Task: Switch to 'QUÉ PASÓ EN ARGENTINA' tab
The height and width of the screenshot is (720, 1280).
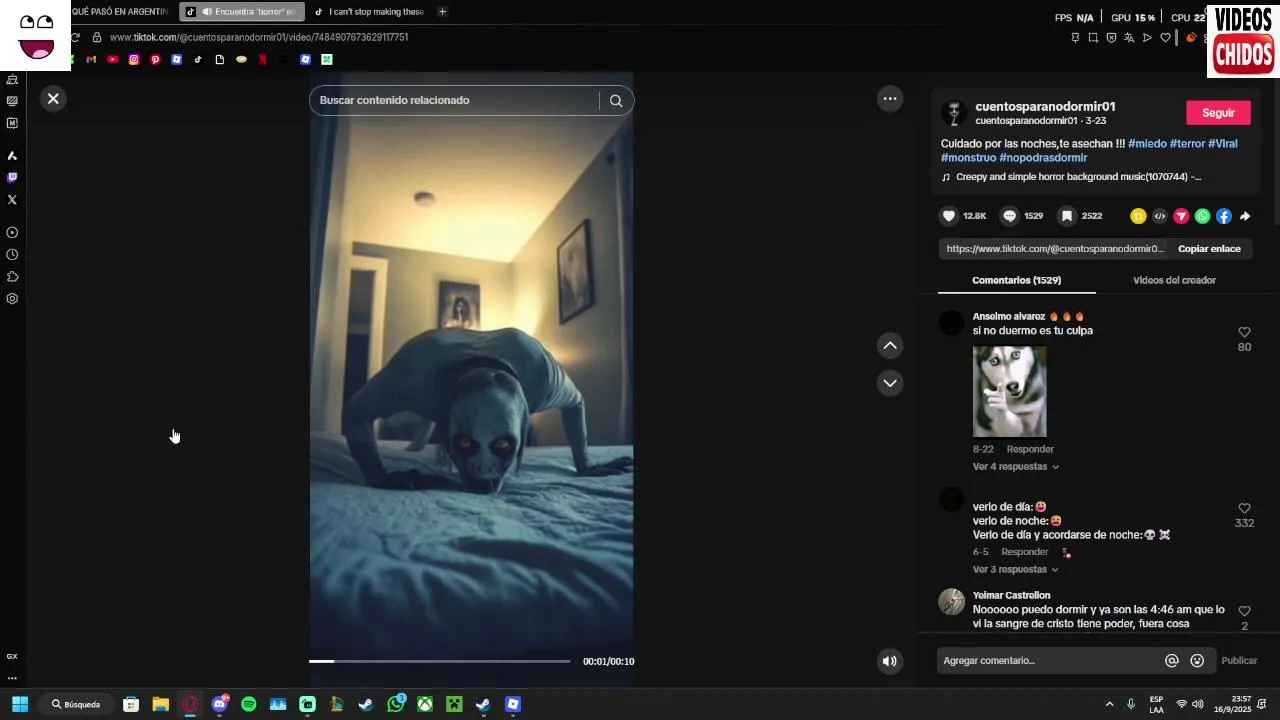Action: [x=120, y=12]
